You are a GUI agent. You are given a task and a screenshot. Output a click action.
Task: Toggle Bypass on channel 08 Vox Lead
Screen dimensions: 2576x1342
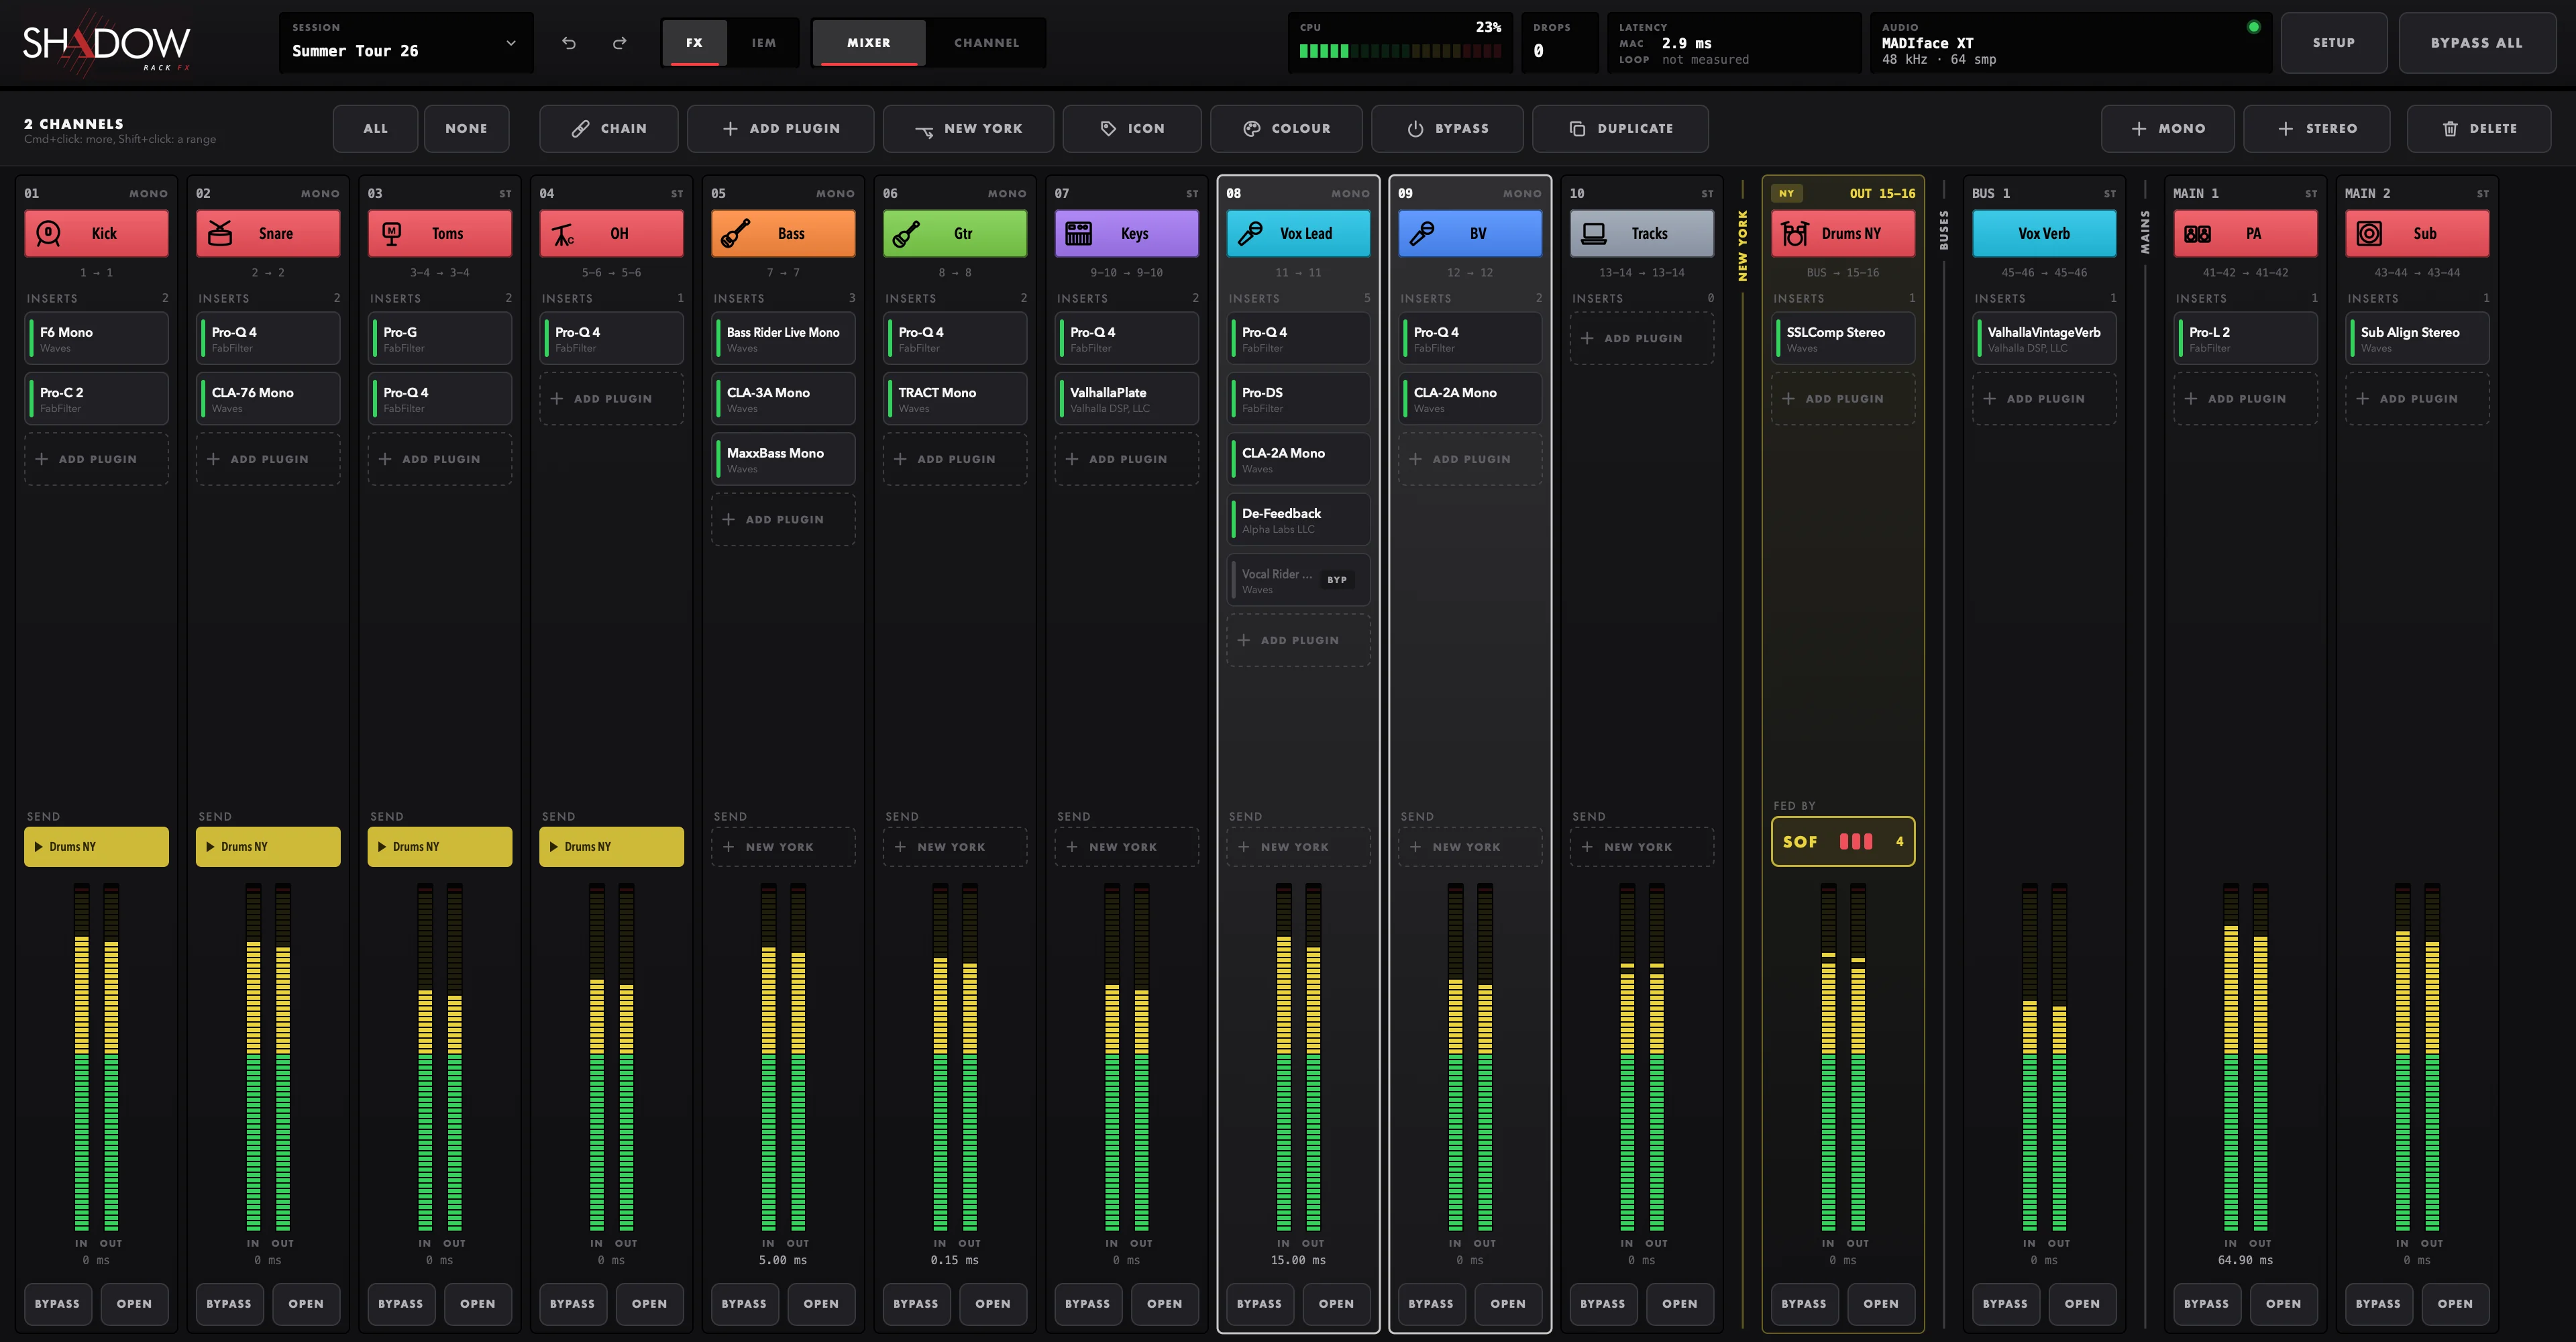pos(1259,1303)
